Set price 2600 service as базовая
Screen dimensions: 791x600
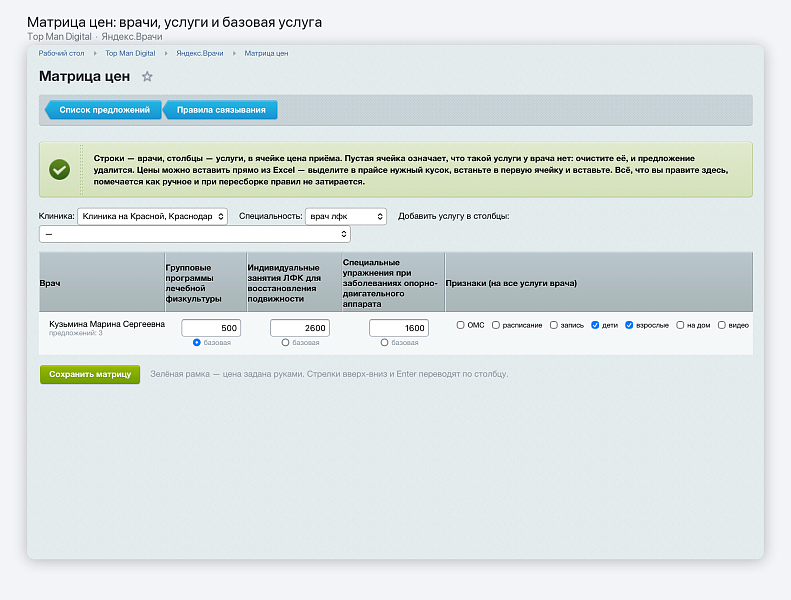tap(286, 343)
